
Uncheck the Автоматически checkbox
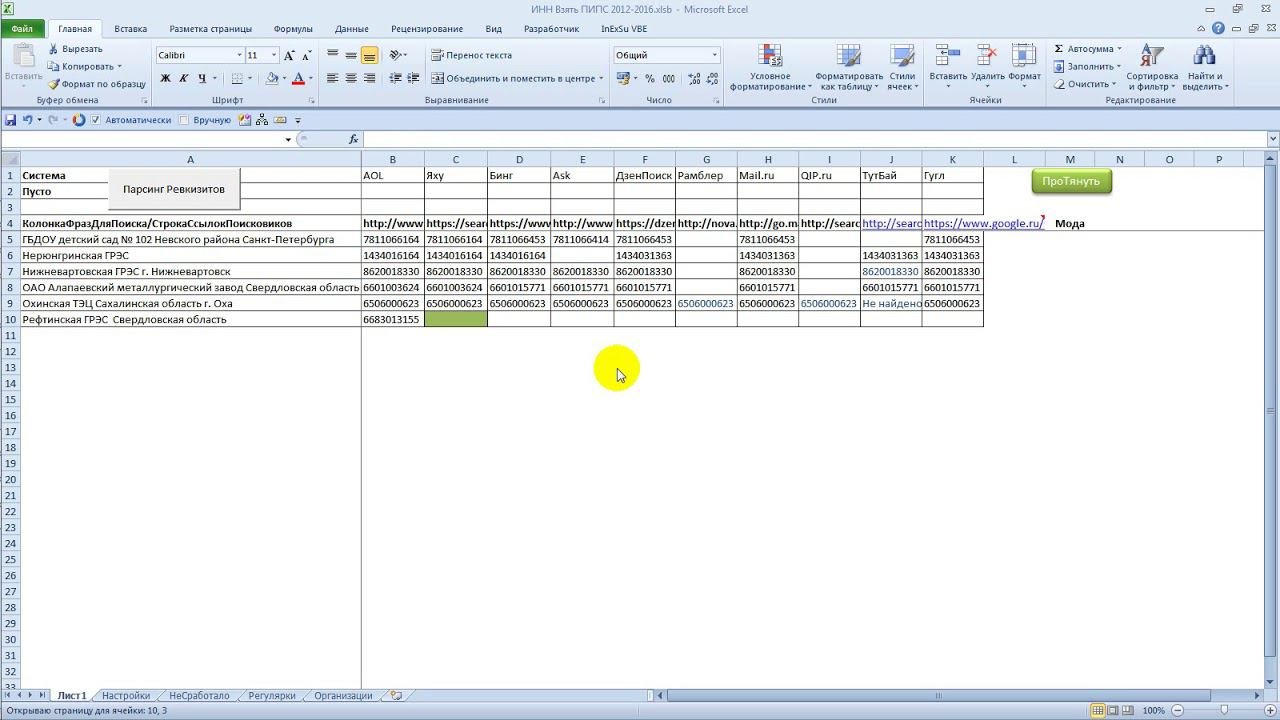tap(96, 120)
